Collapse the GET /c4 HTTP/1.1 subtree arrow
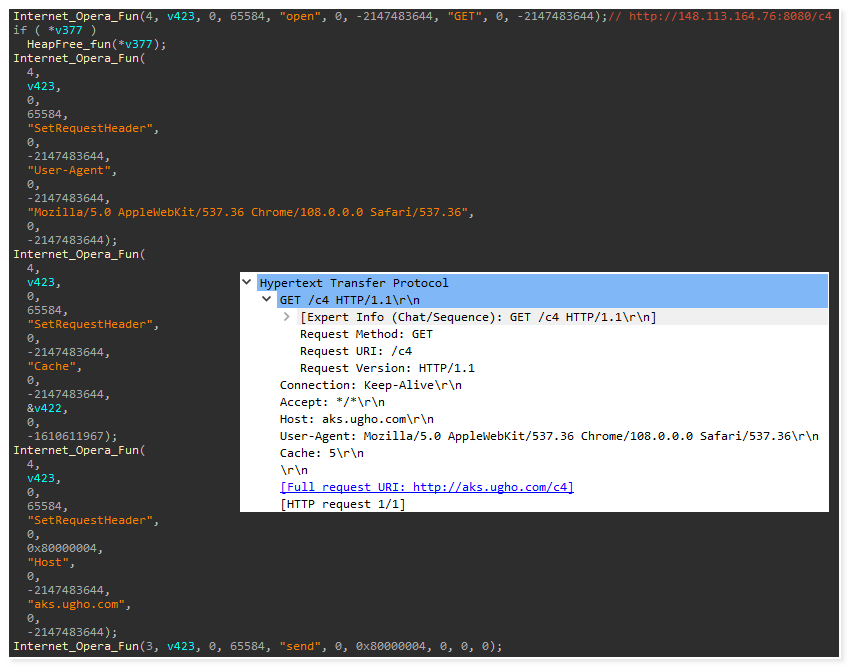The image size is (849, 667). tap(267, 300)
